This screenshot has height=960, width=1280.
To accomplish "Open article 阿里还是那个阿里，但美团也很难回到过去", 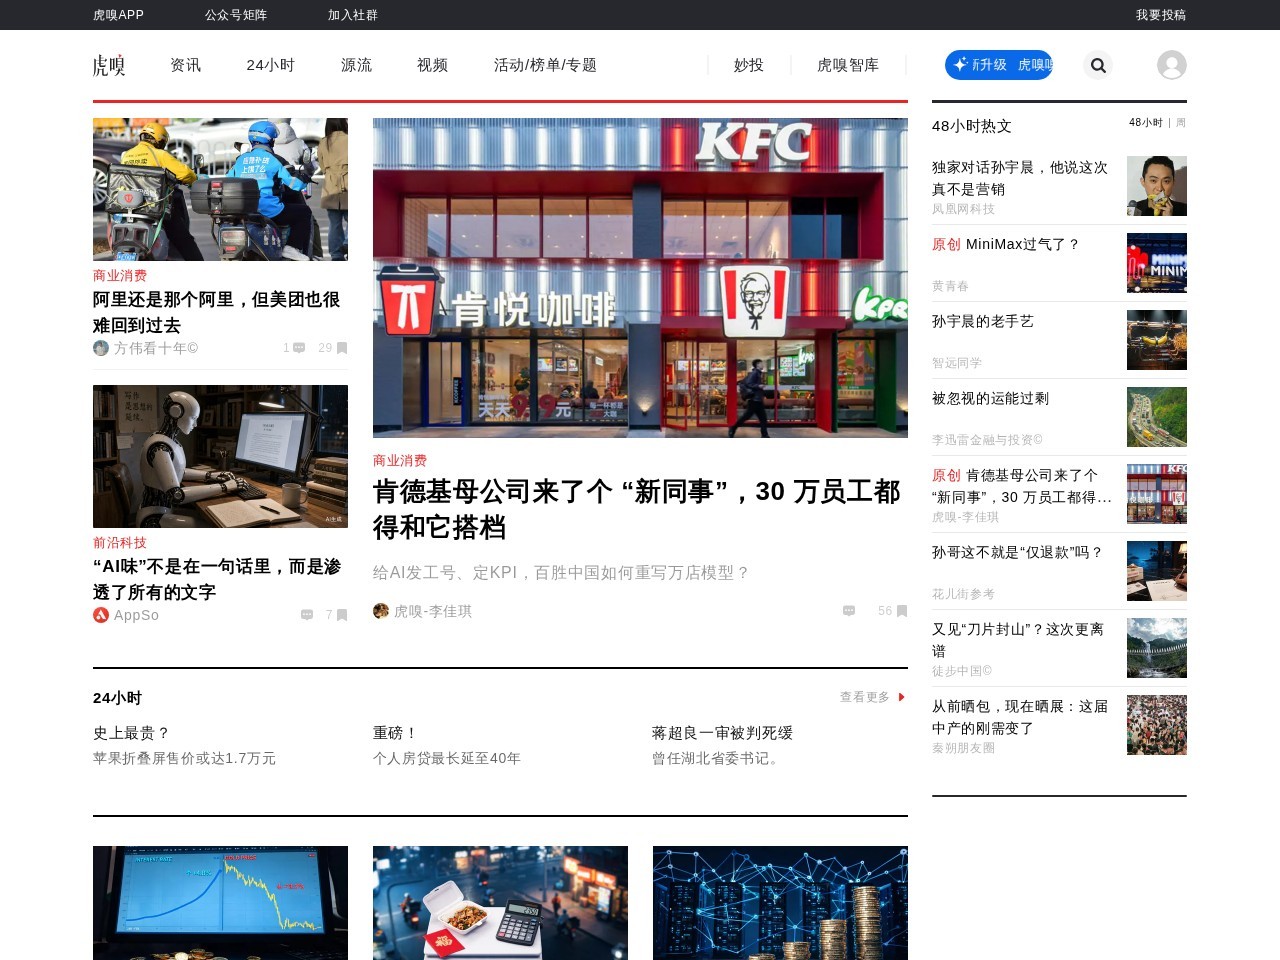I will 217,312.
